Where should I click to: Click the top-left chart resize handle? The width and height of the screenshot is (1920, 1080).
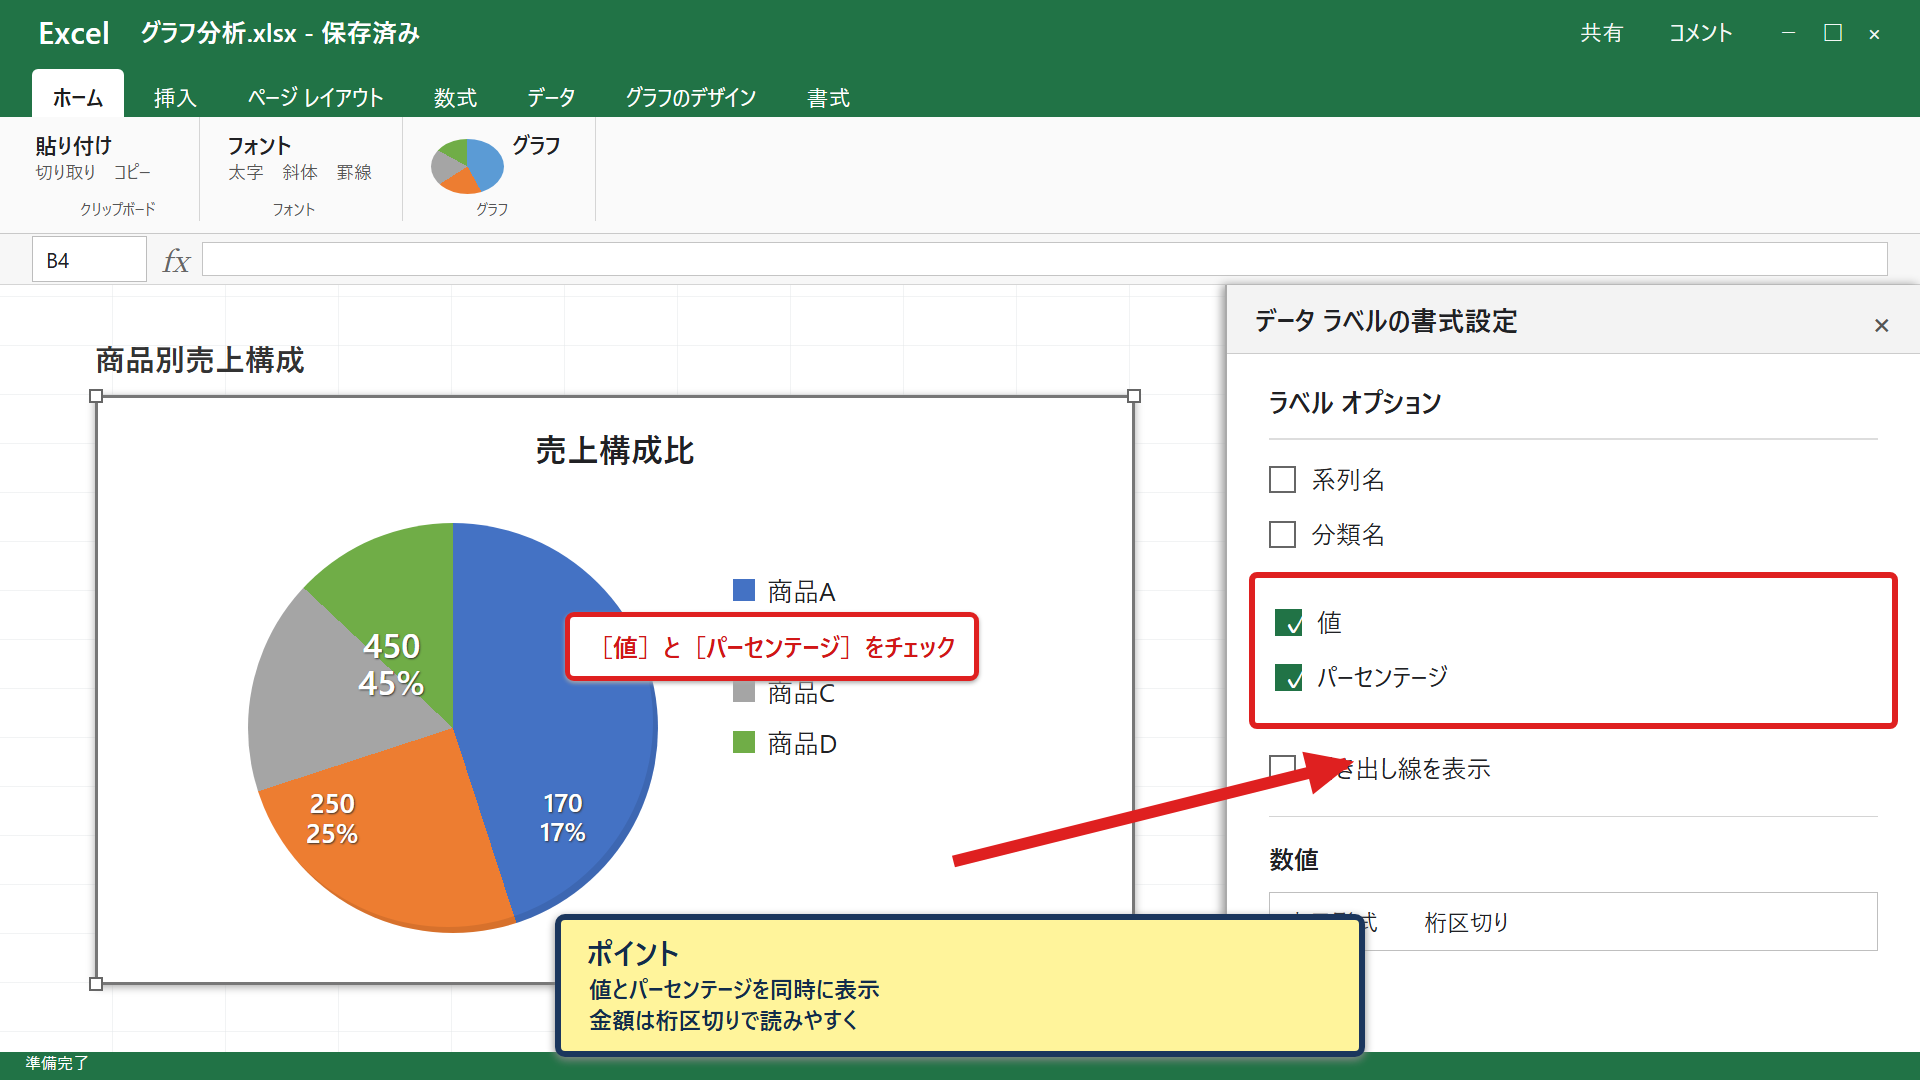point(96,396)
